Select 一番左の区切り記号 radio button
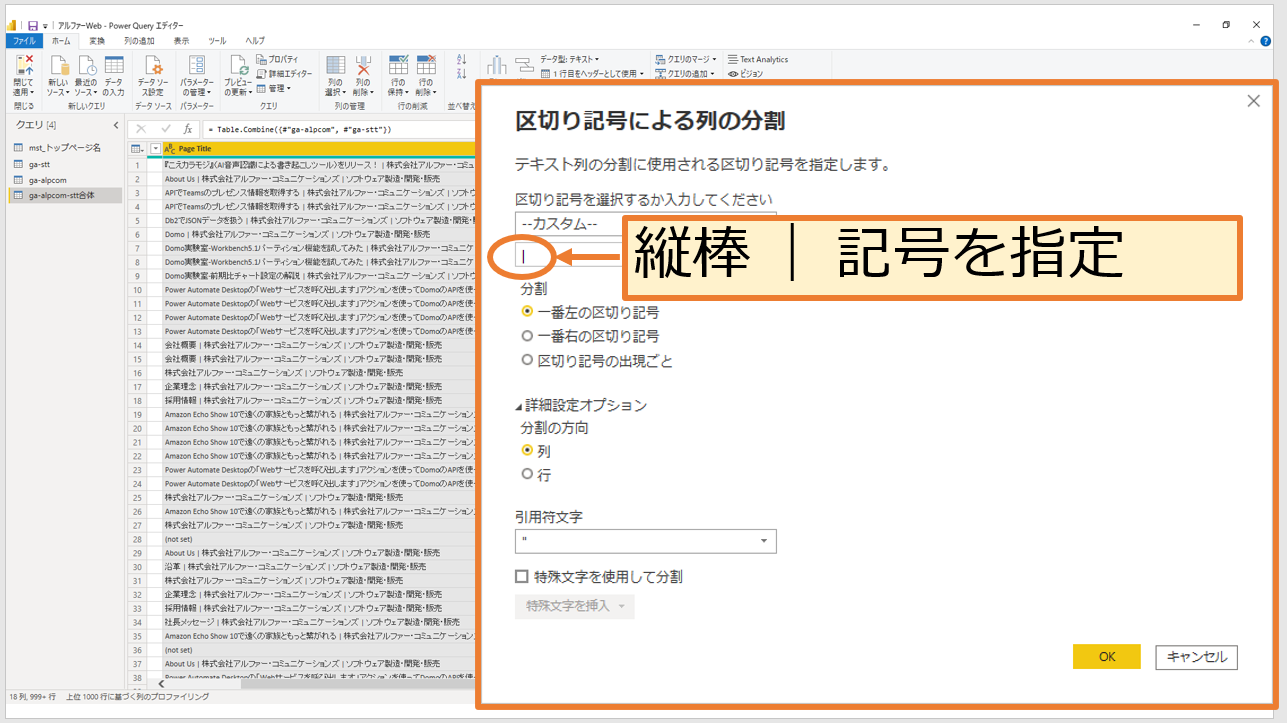This screenshot has height=723, width=1287. pyautogui.click(x=528, y=312)
